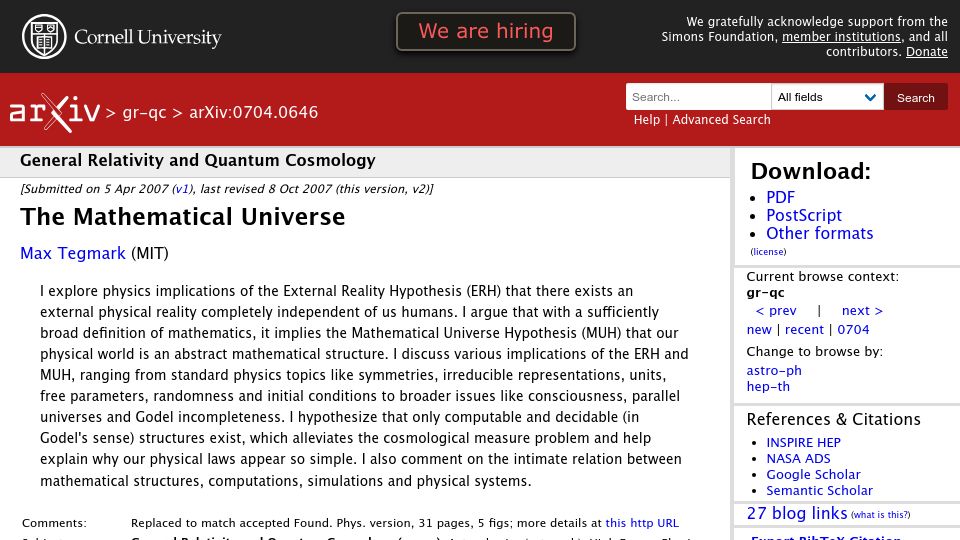
Task: Click the We are hiring button
Action: coord(486,31)
